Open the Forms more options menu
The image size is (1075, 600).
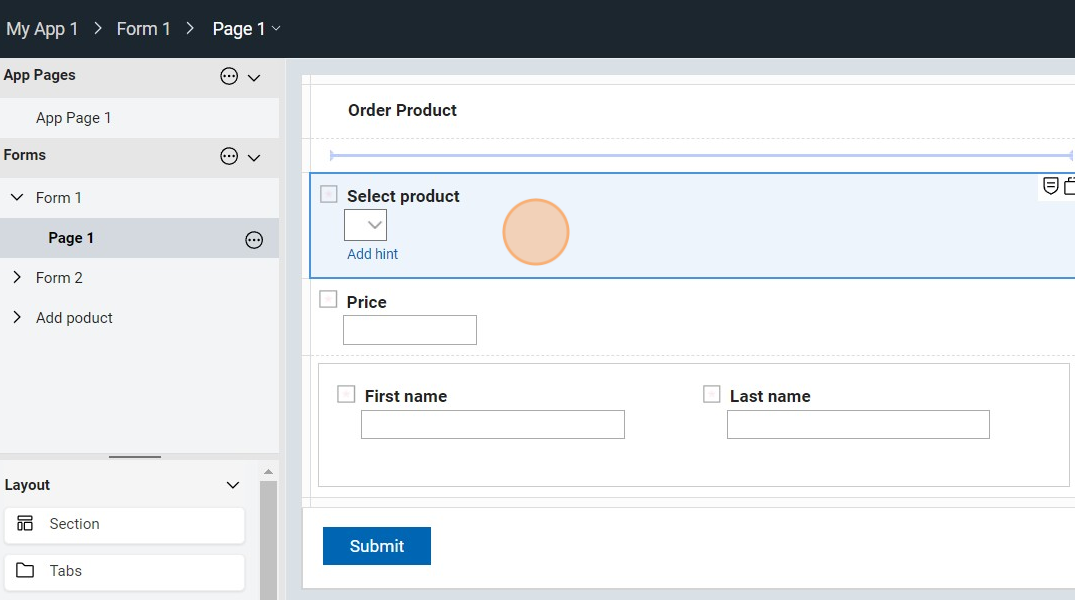229,156
